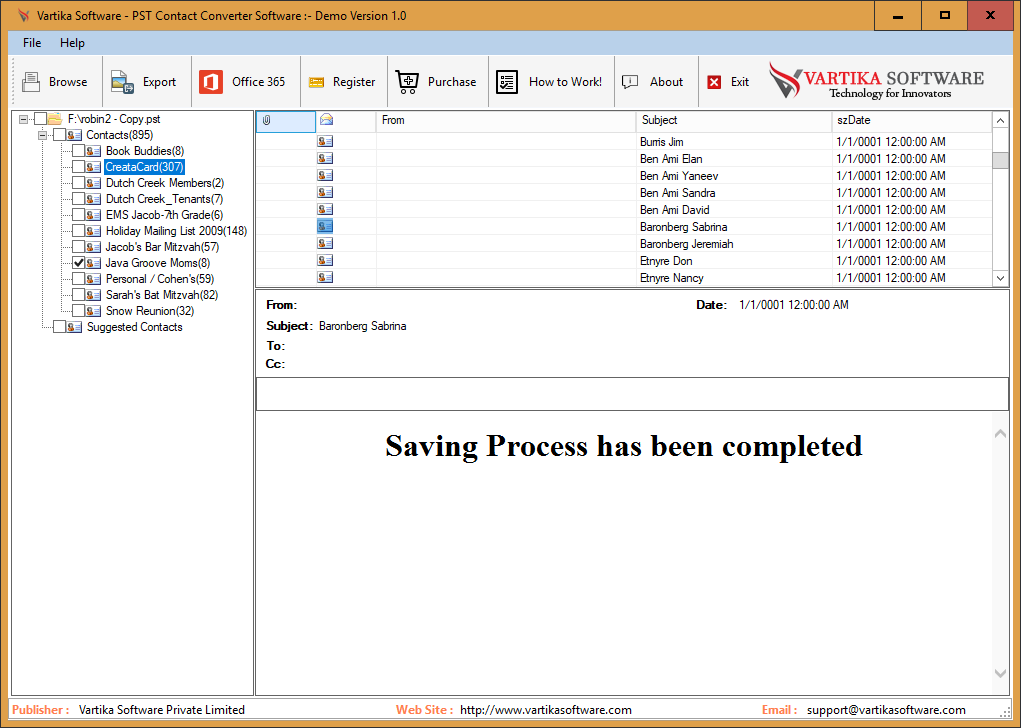Click the contact card icon for Ben Ami Sandra

pyautogui.click(x=325, y=192)
